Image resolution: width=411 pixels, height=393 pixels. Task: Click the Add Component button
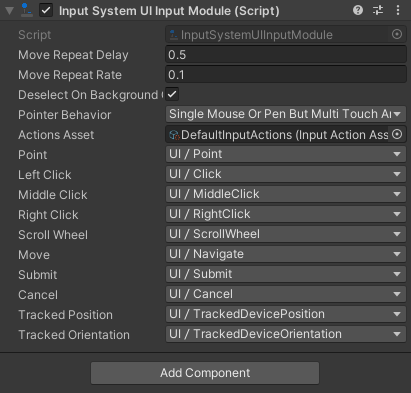[x=205, y=373]
